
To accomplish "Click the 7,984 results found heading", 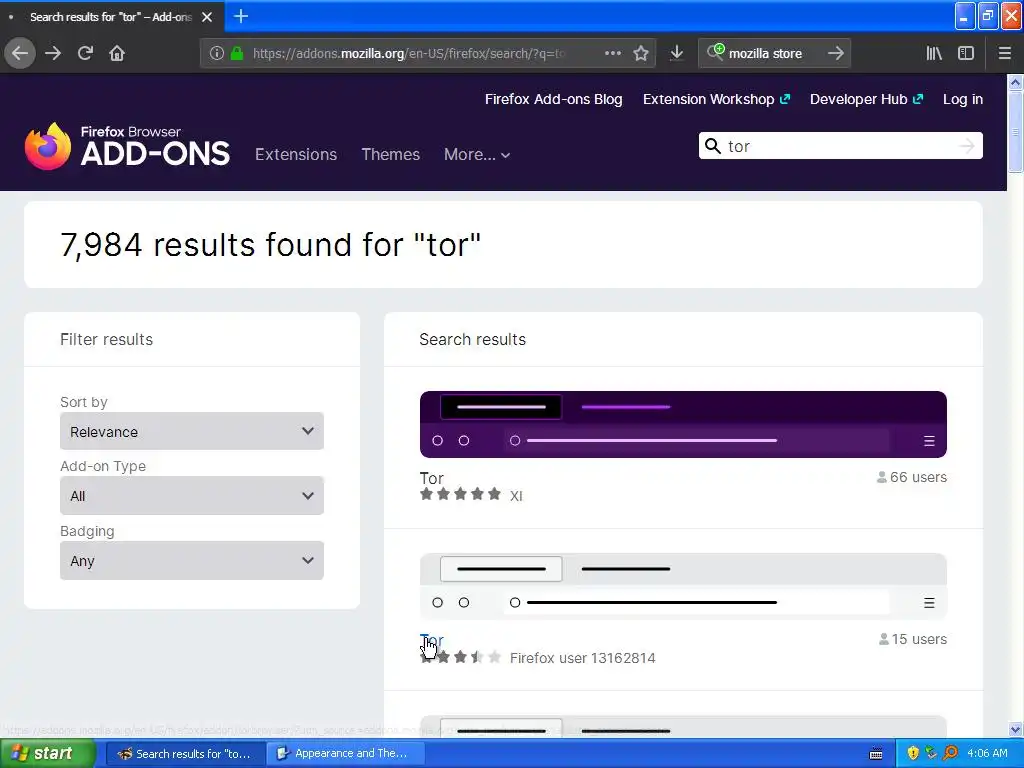I will tap(270, 244).
